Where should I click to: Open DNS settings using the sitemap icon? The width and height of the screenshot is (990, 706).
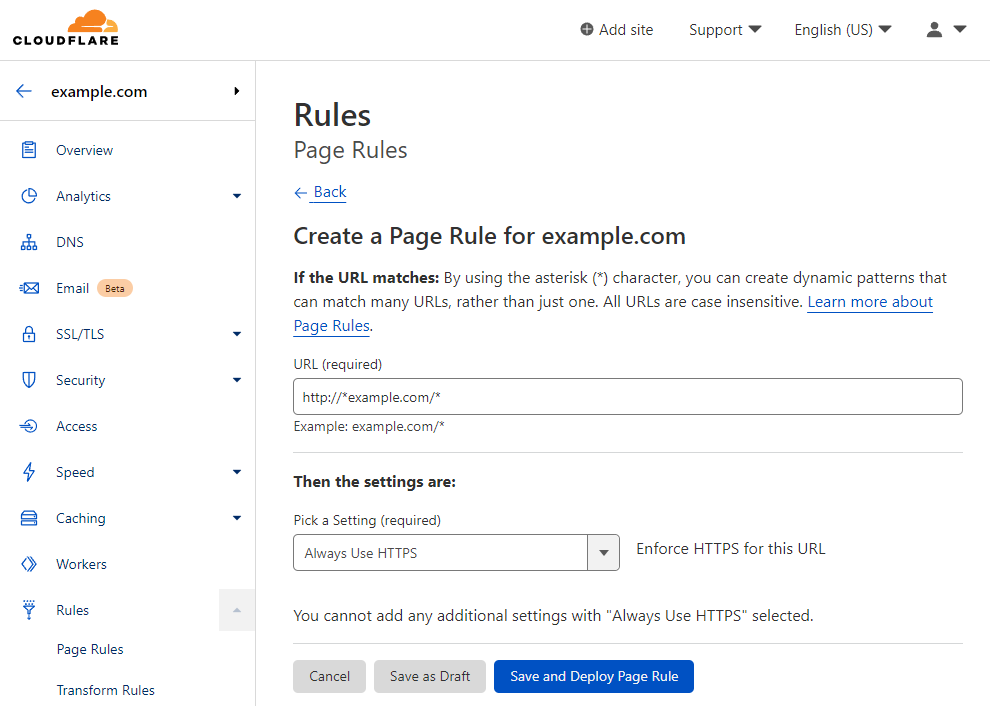point(28,242)
